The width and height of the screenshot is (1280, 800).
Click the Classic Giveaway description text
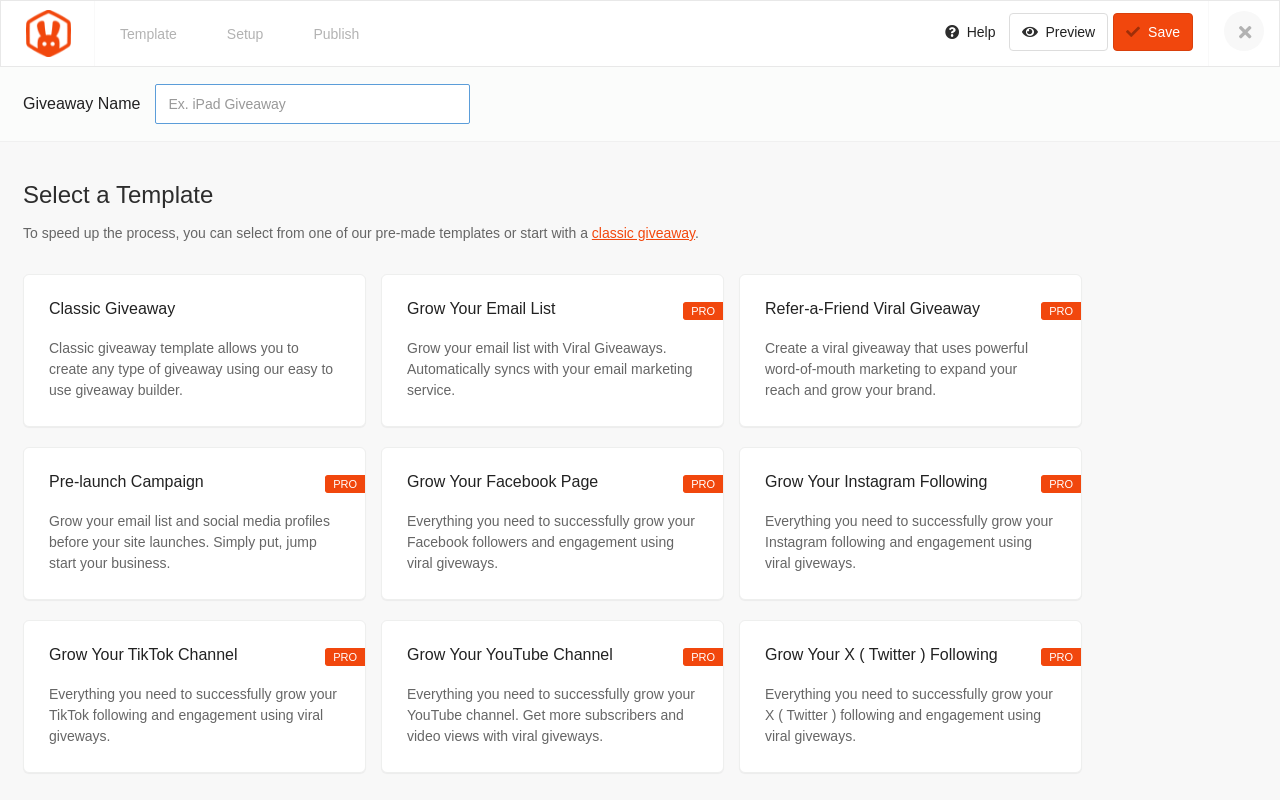click(x=191, y=369)
